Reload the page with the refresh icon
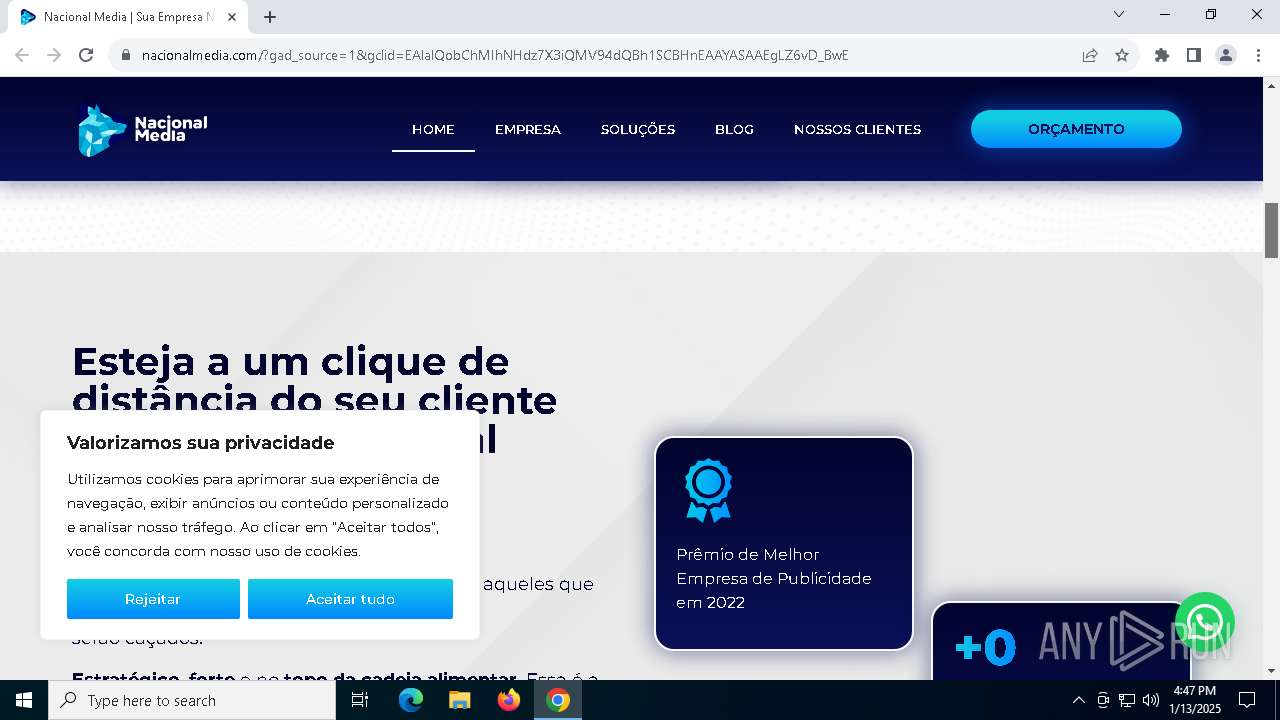 86,55
